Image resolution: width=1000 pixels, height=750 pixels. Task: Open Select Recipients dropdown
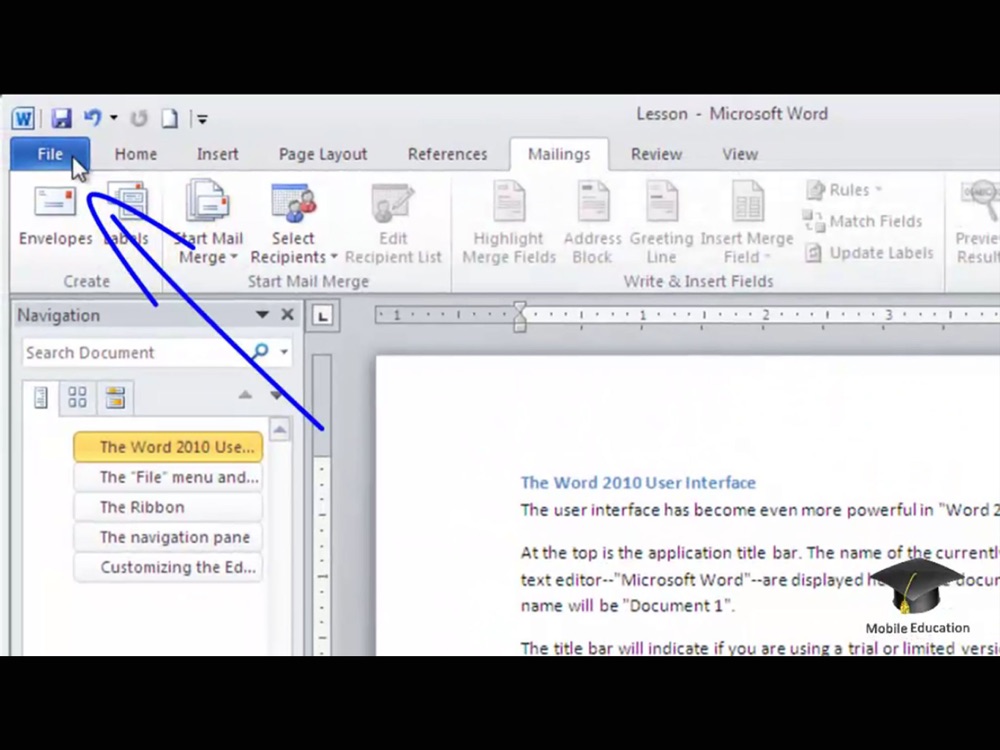point(293,222)
